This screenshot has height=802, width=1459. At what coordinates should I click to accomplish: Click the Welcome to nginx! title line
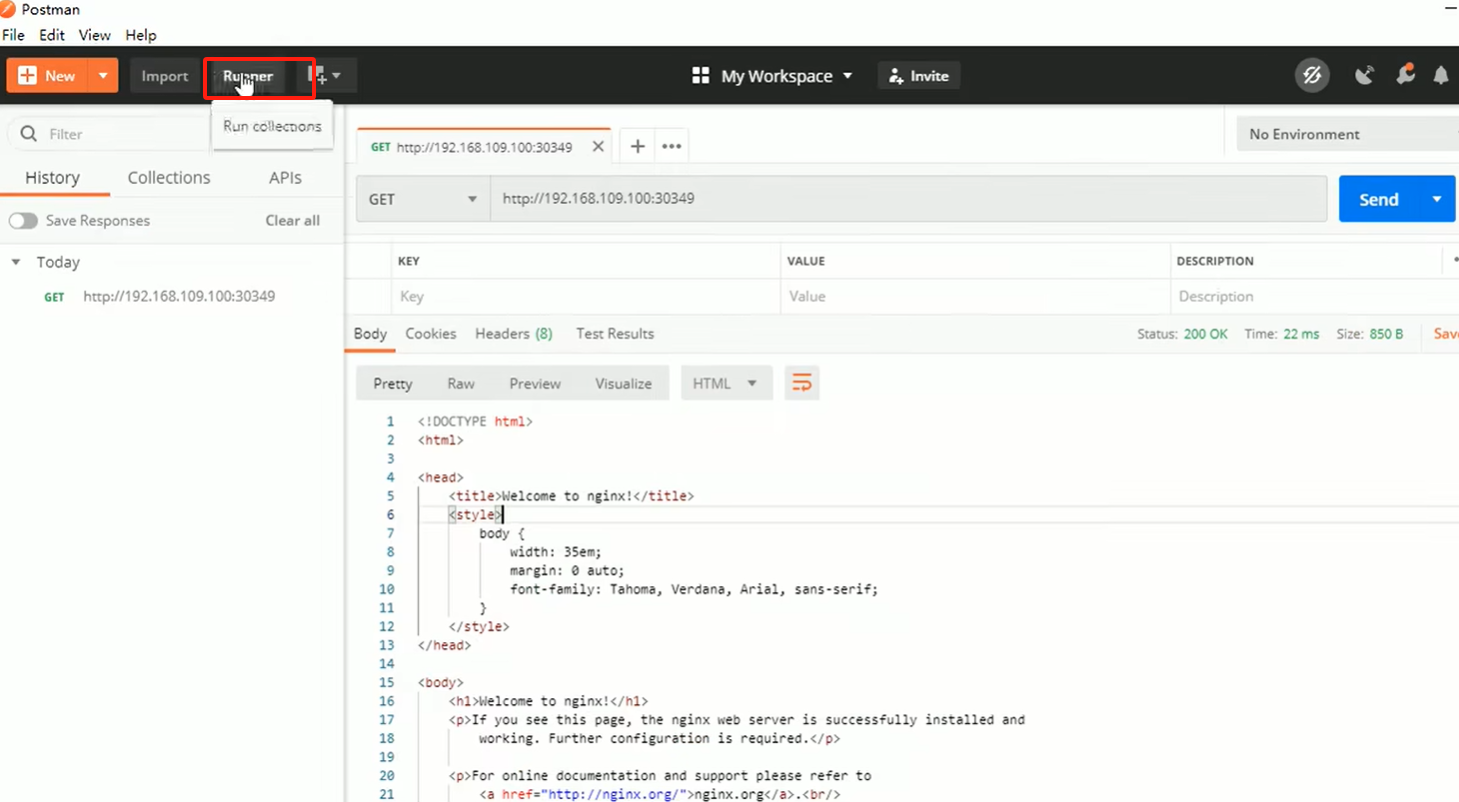pyautogui.click(x=571, y=496)
